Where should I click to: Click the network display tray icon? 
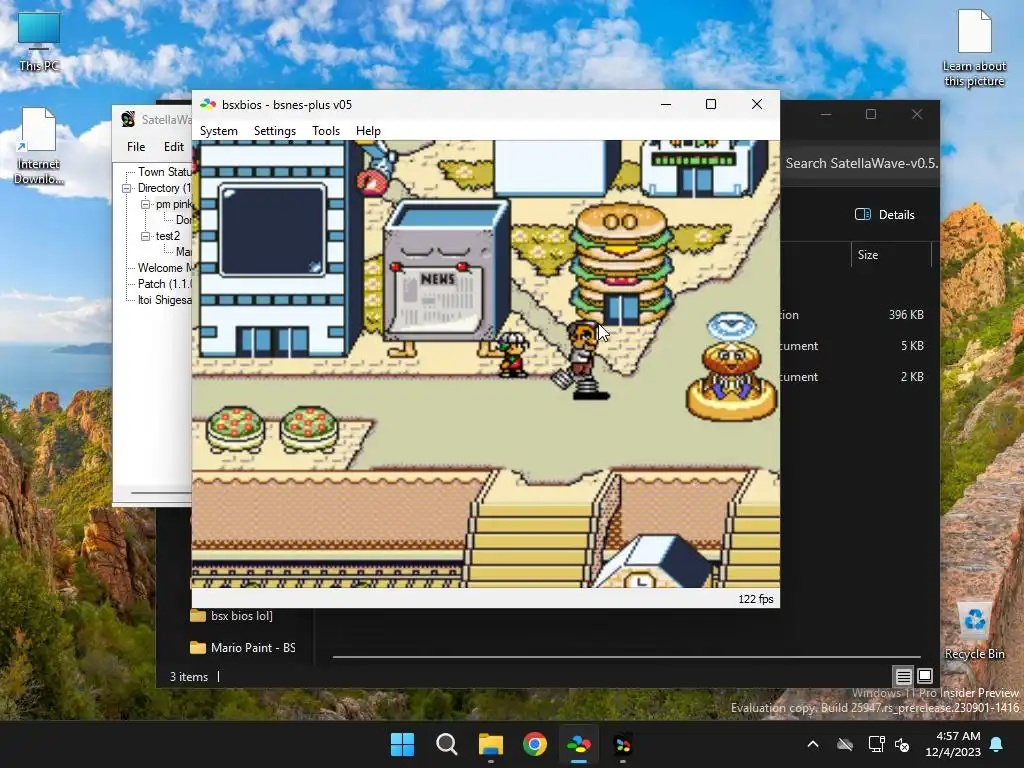876,744
